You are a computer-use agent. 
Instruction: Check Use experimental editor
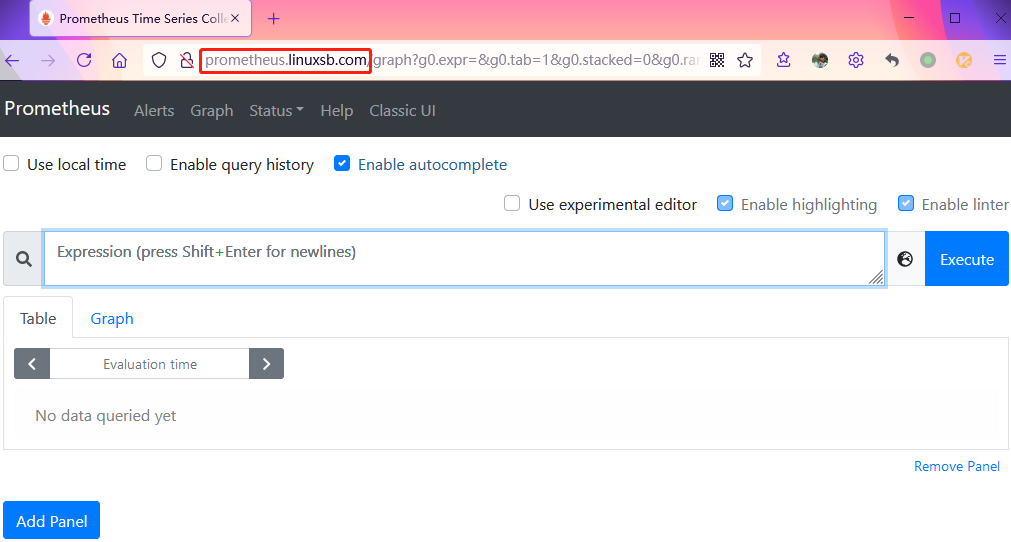click(512, 203)
